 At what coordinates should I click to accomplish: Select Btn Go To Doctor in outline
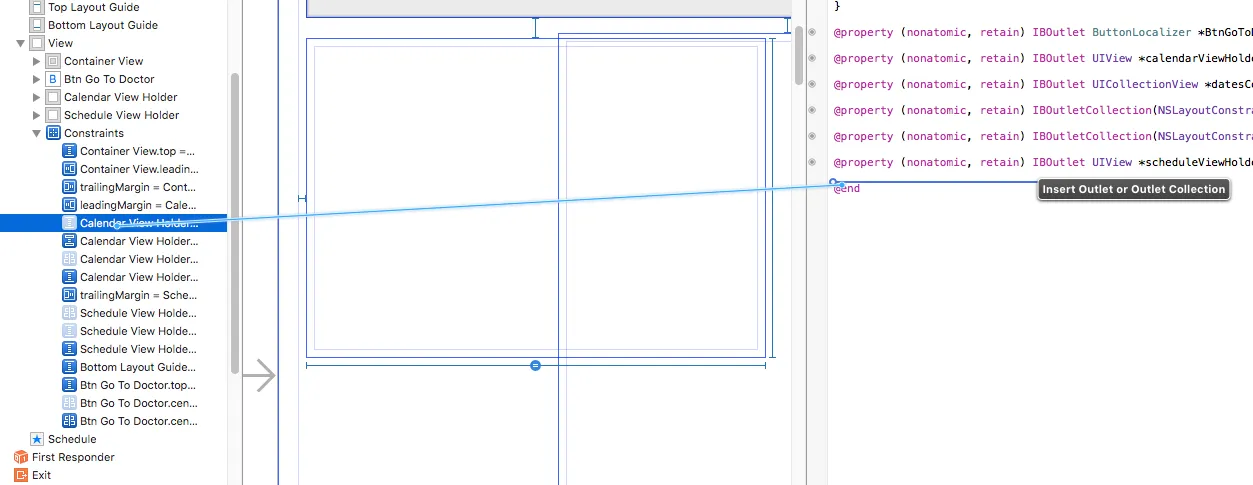click(109, 79)
